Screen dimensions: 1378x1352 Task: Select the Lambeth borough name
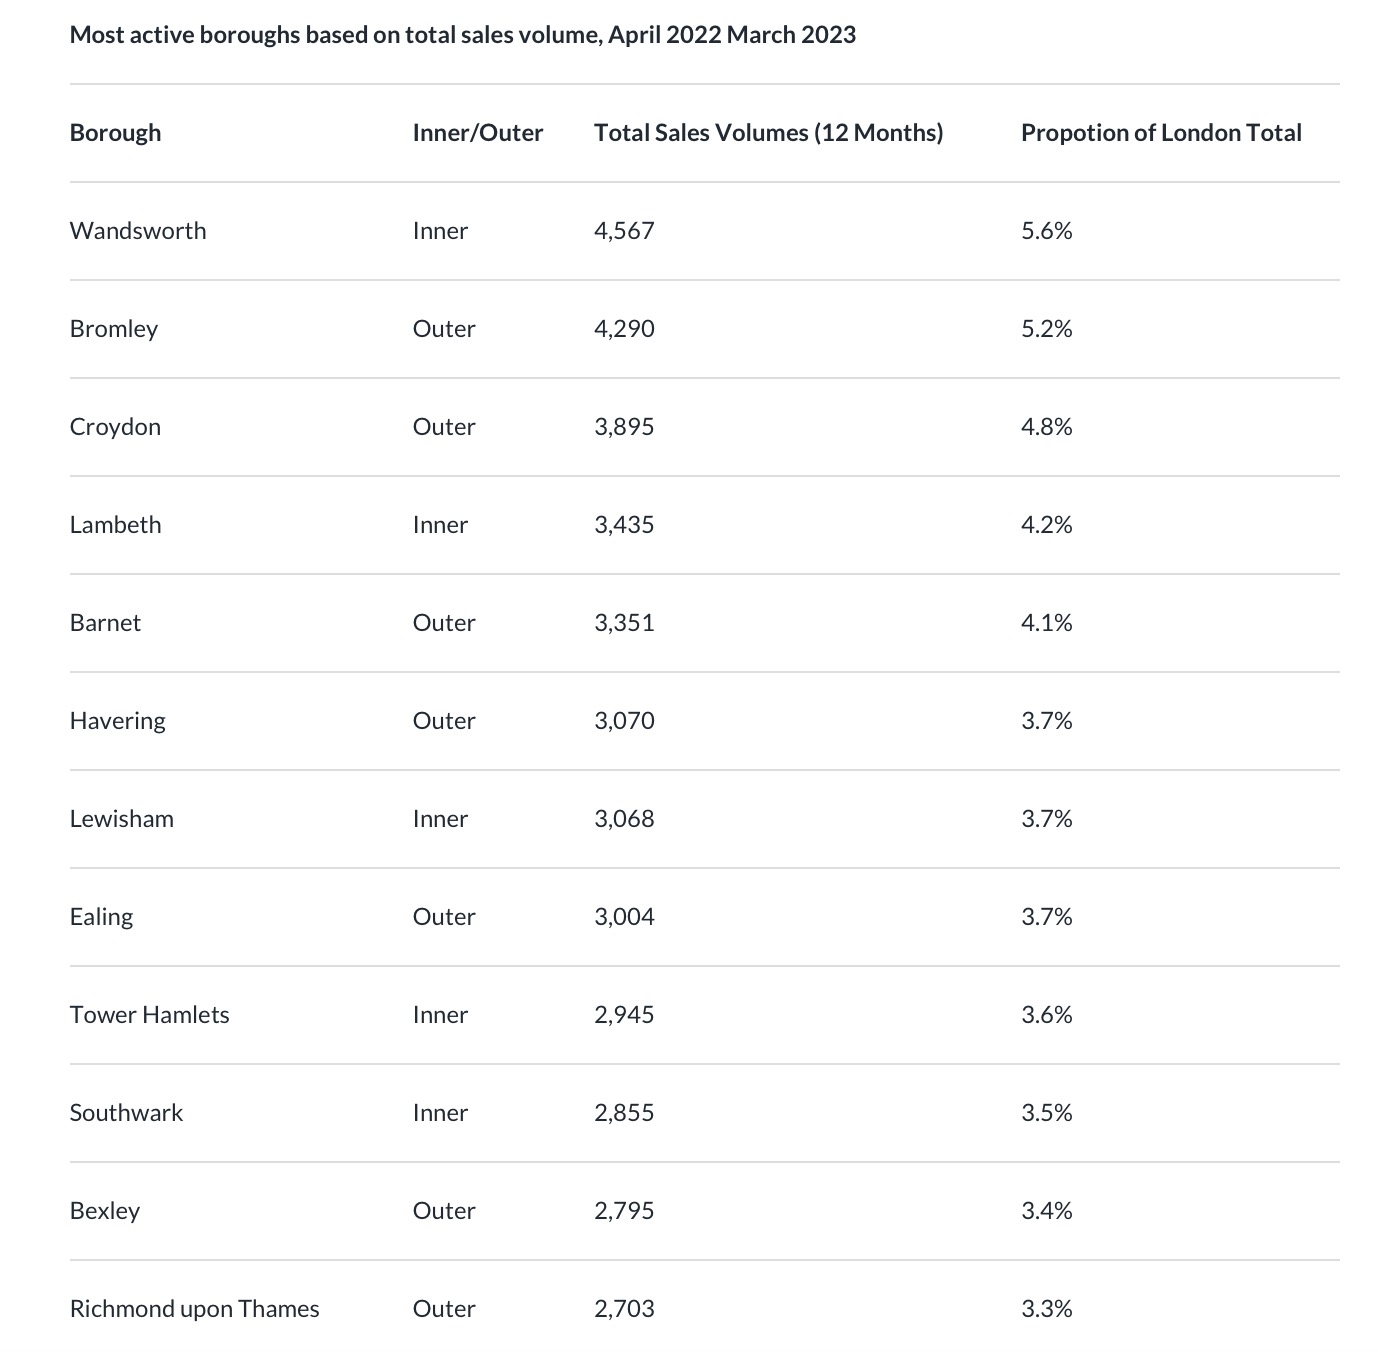coord(115,525)
